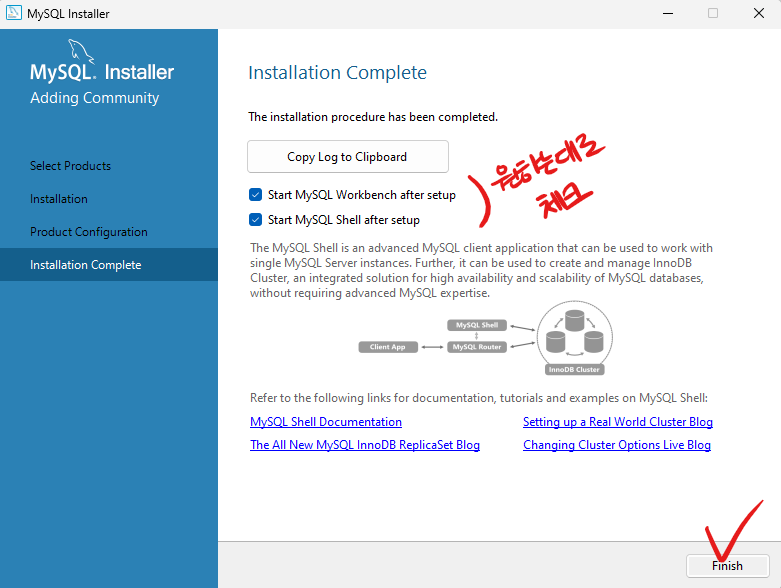Open Changing Cluster Options Live Blog link
Viewport: 781px width, 588px height.
(x=617, y=445)
